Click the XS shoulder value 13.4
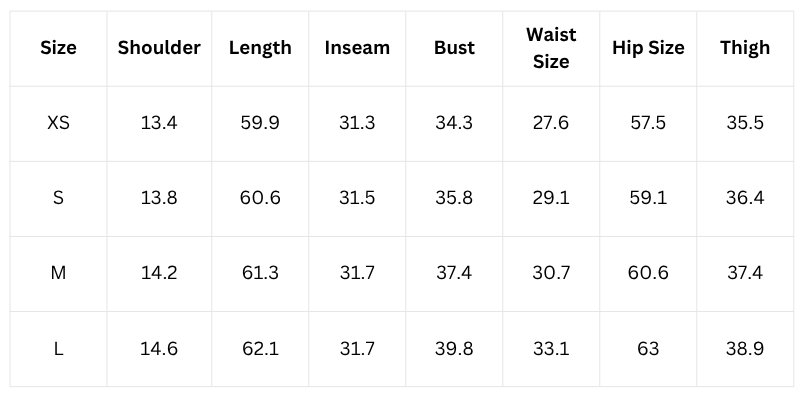800x400 pixels. 159,123
